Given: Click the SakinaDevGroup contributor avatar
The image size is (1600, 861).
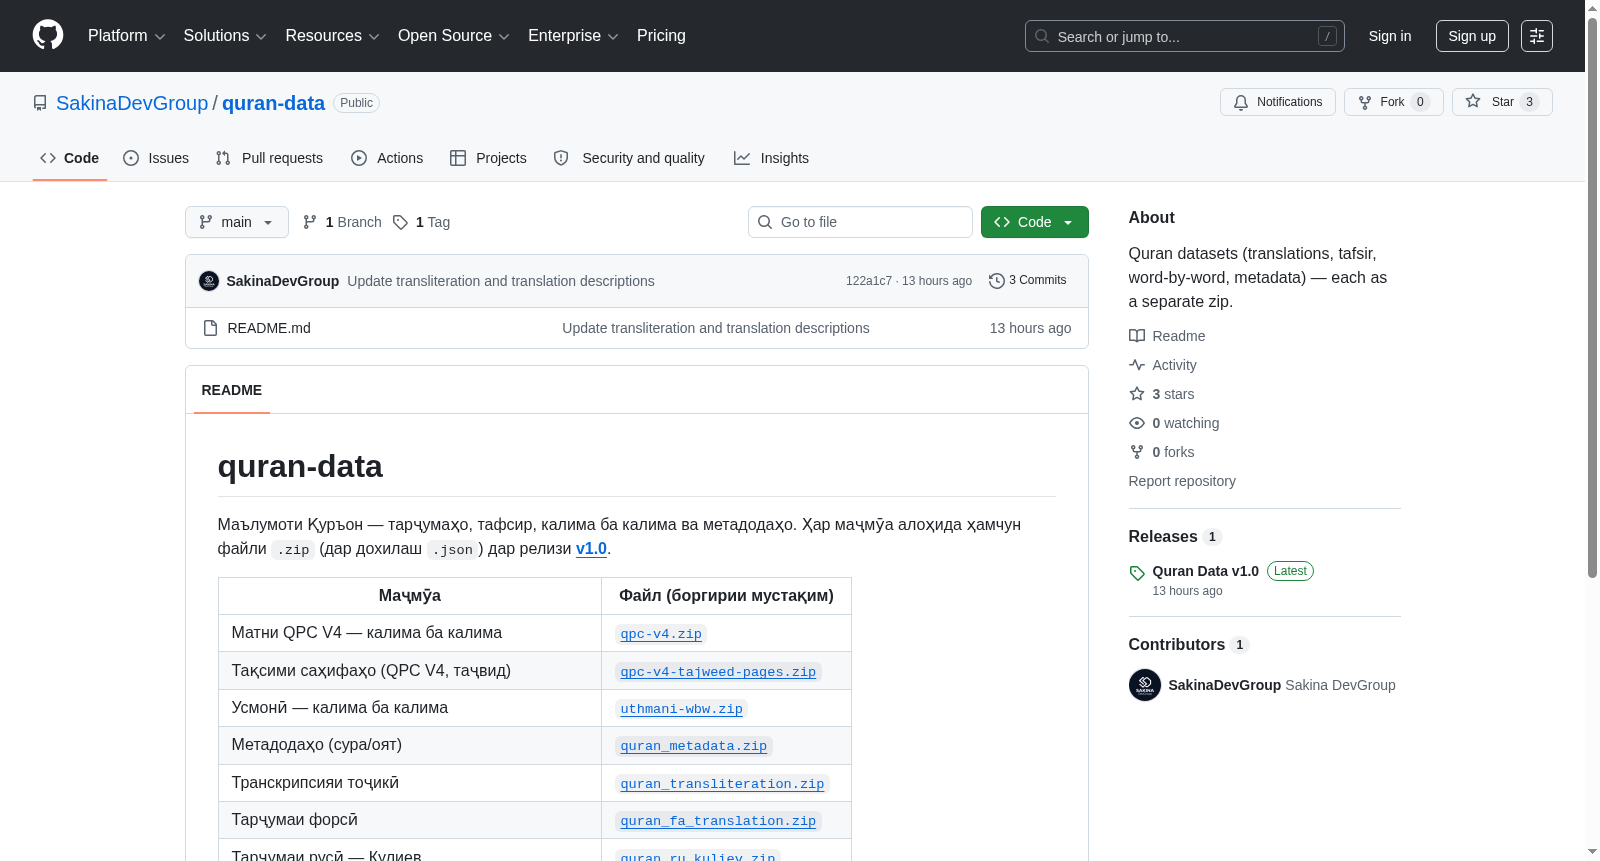Looking at the screenshot, I should [1145, 685].
